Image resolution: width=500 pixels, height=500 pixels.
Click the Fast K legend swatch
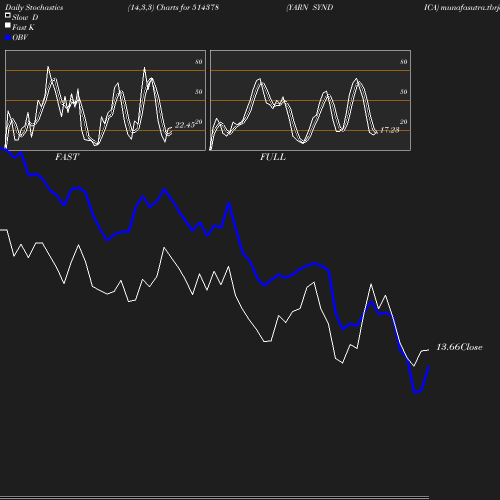8,25
